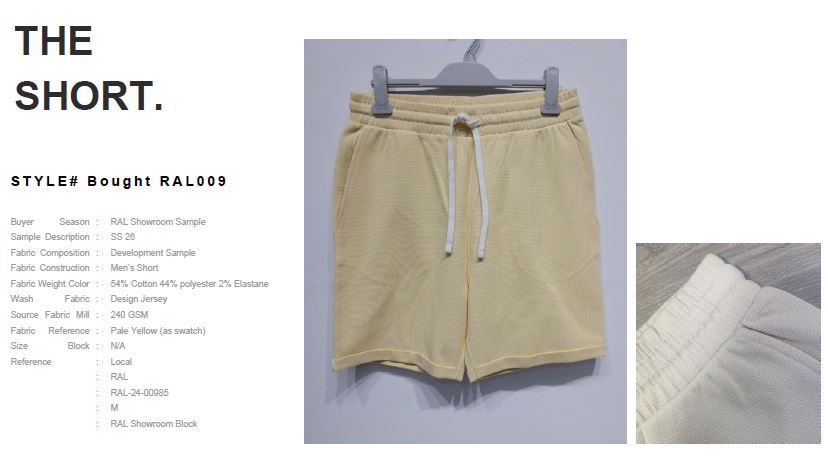Select the 'Men's Short' text

coord(134,268)
